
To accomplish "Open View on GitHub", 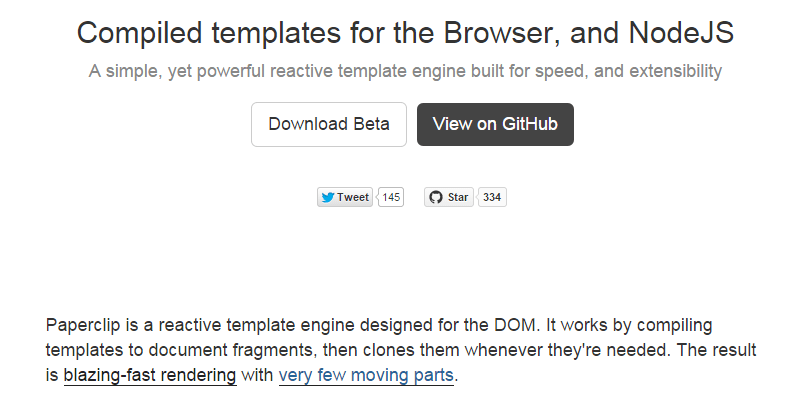I will 495,125.
